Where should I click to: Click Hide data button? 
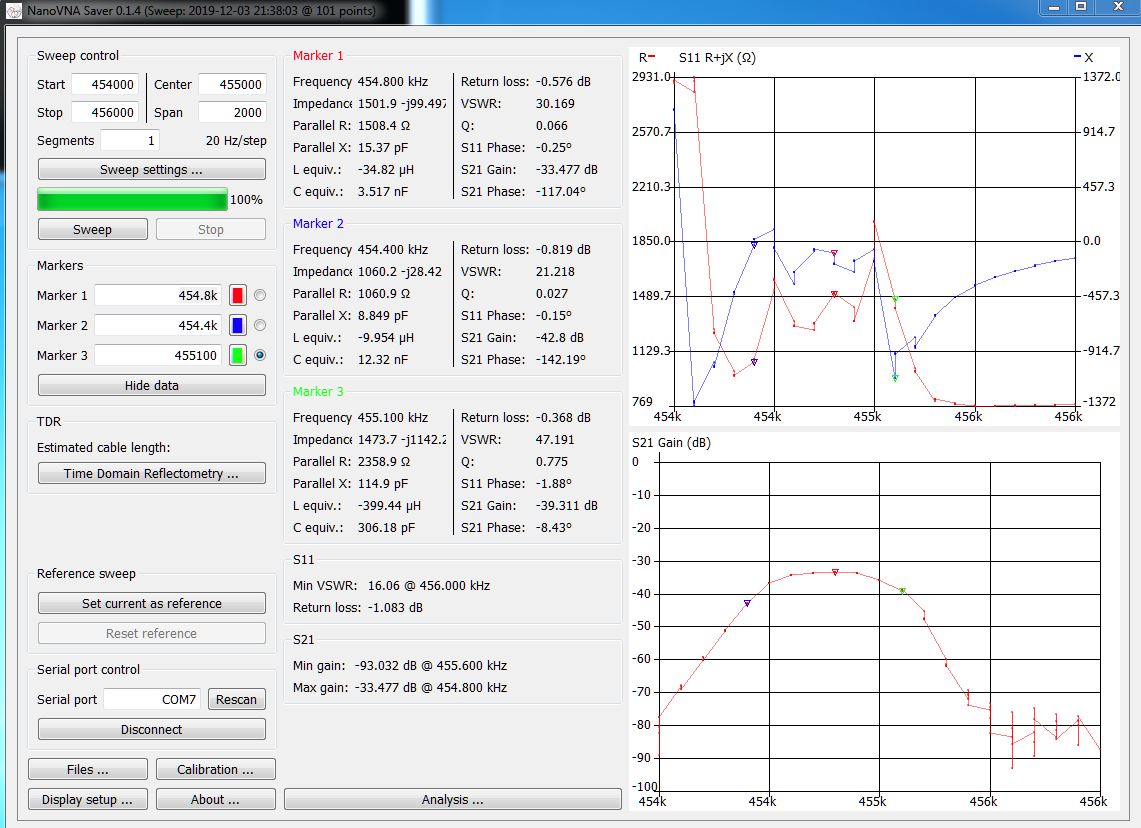152,386
